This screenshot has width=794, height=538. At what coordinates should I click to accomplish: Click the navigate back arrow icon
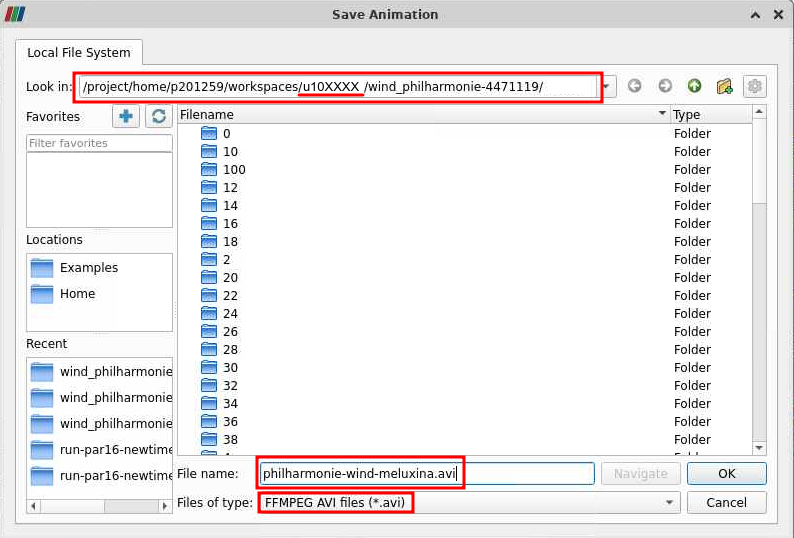634,87
